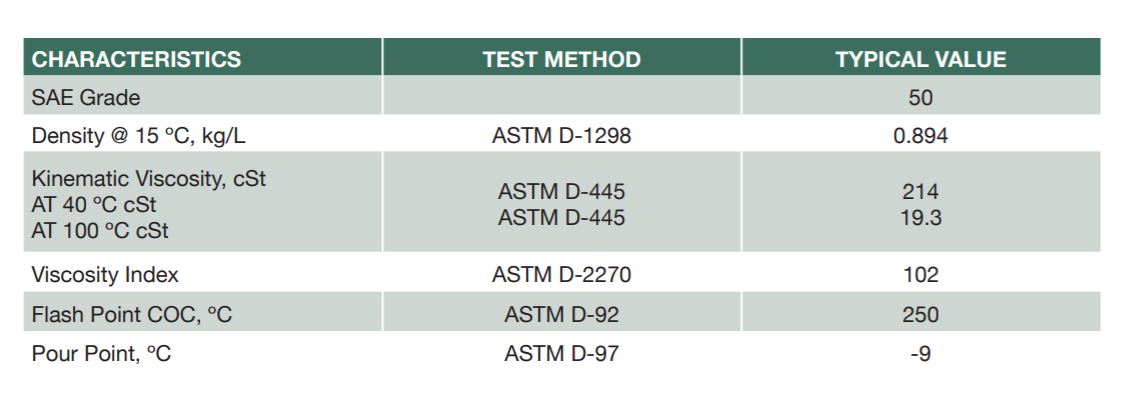The width and height of the screenshot is (1140, 406).
Task: Click the SAE Grade value 50
Action: (920, 97)
